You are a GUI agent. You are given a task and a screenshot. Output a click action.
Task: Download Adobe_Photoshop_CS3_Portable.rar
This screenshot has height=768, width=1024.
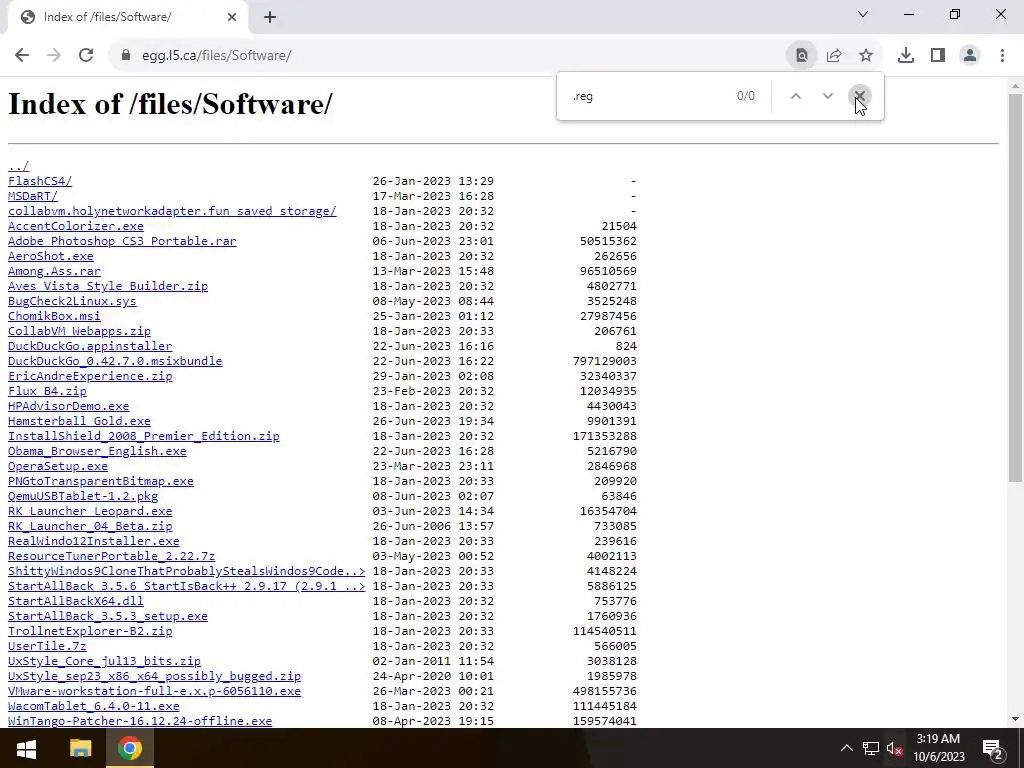point(122,241)
